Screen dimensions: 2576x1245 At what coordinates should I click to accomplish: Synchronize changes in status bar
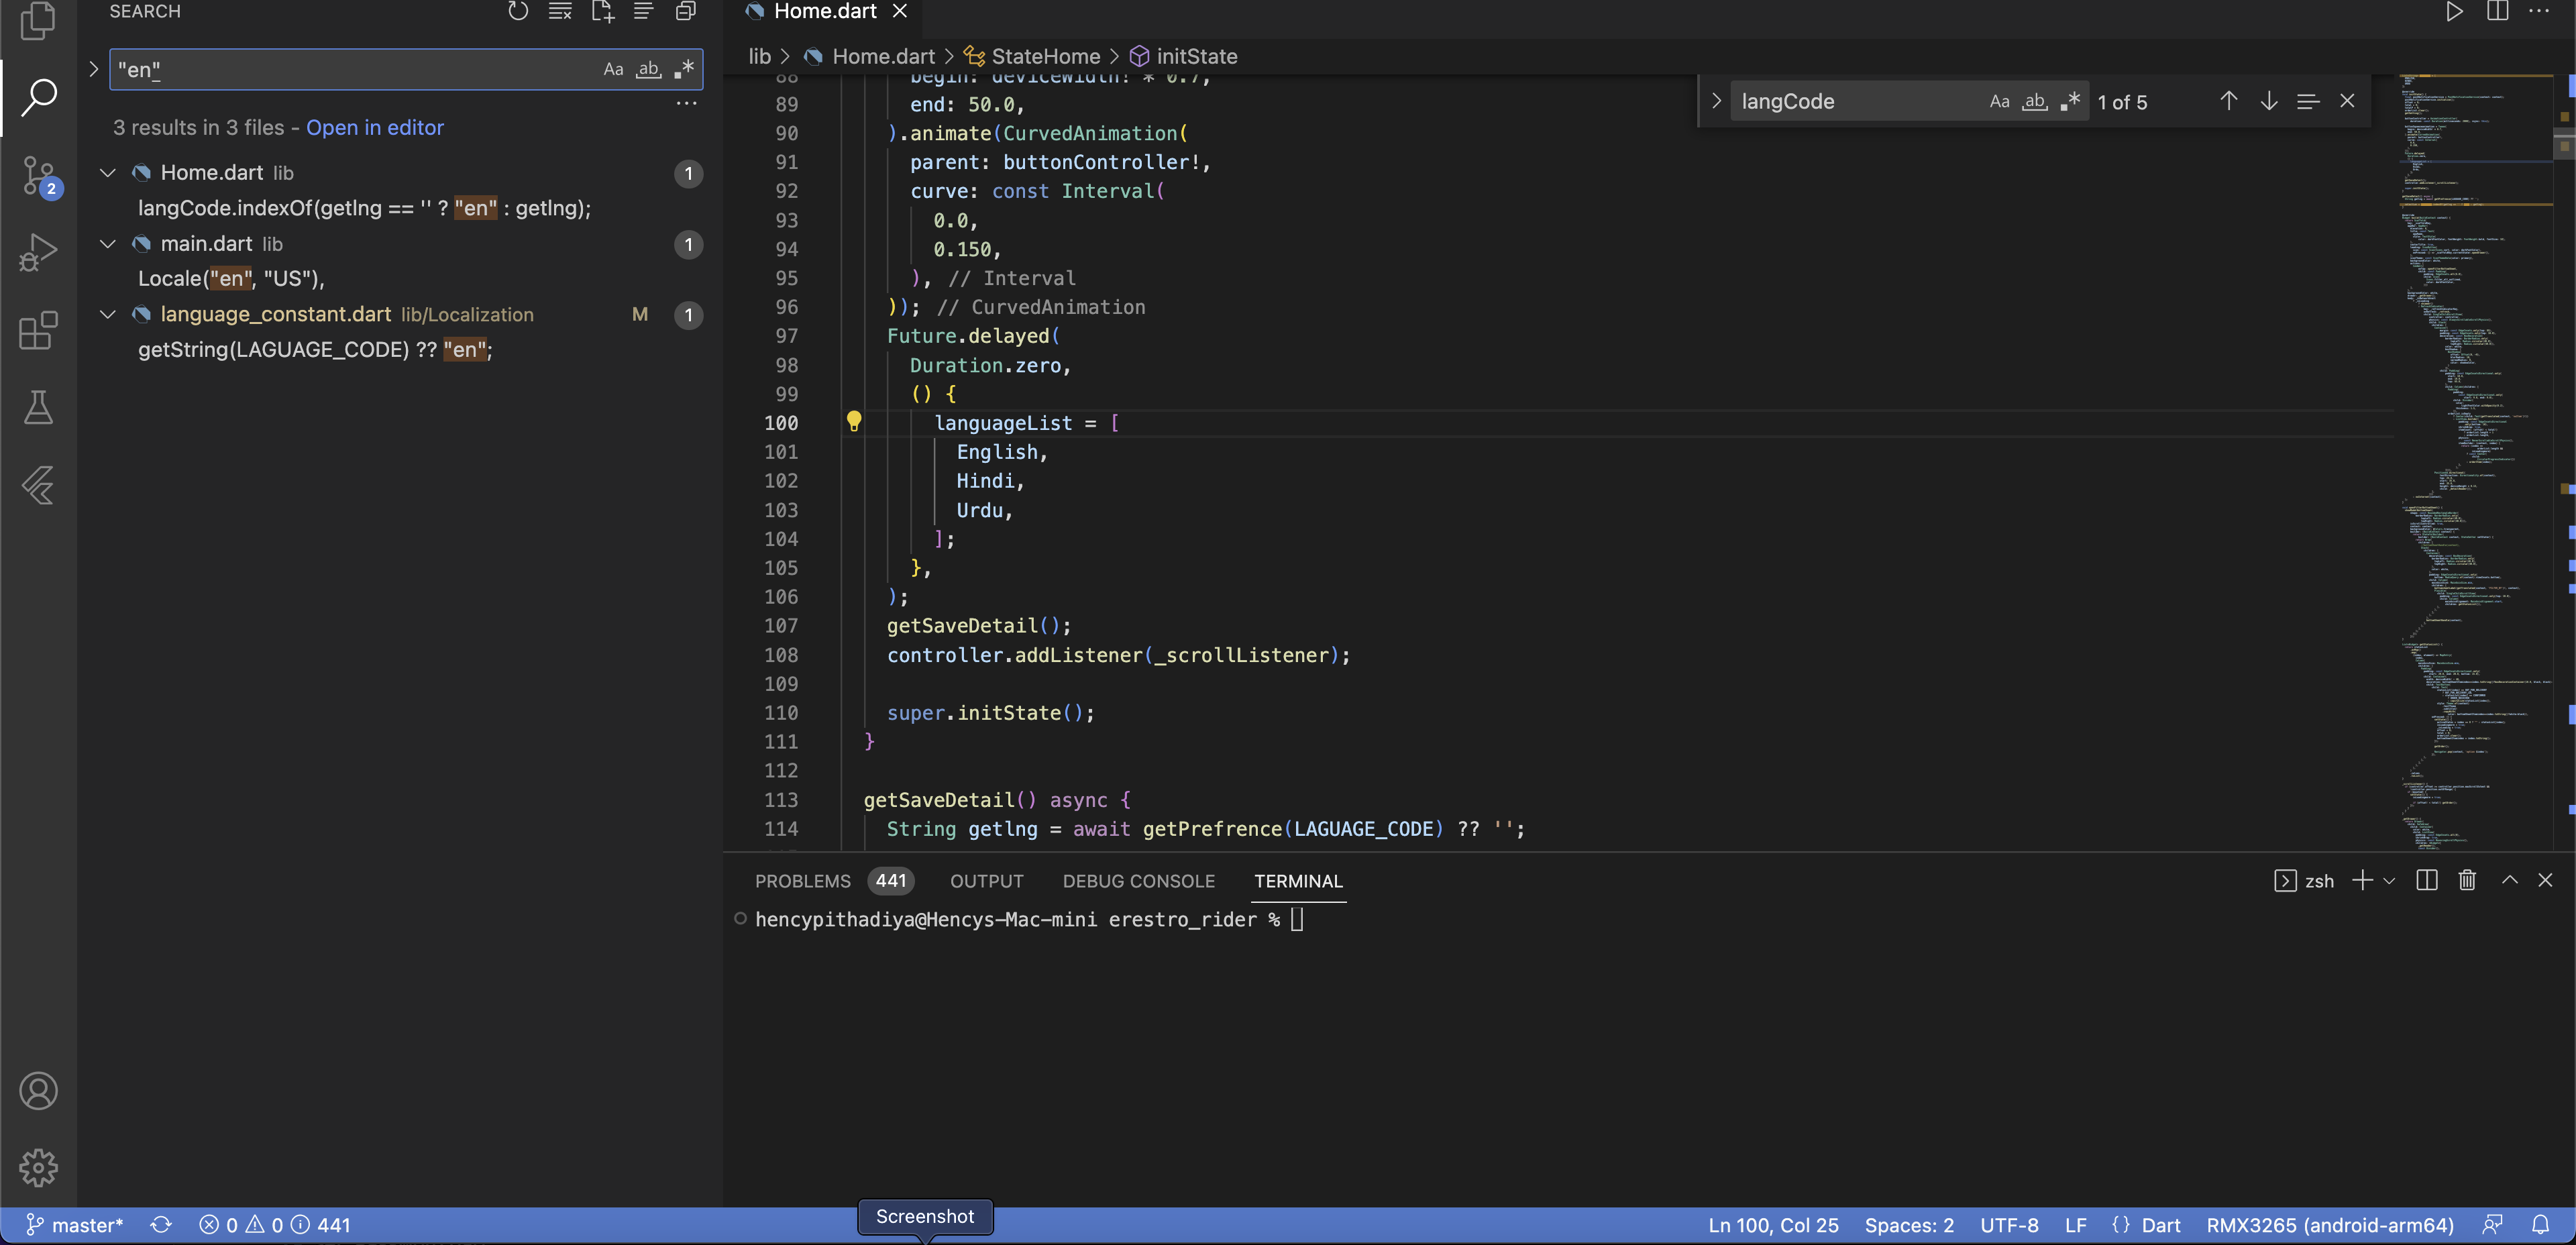click(x=161, y=1225)
